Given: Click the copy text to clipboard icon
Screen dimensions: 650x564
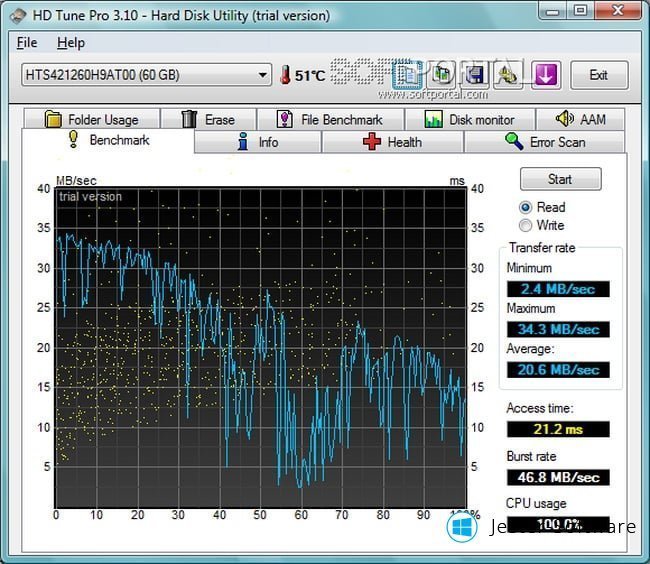Looking at the screenshot, I should [407, 75].
